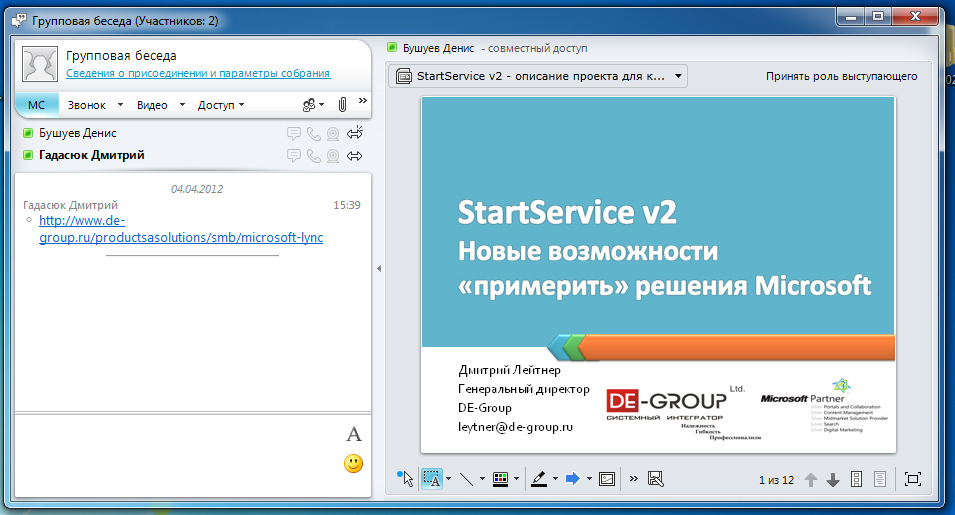The image size is (955, 515).
Task: Expand the Звонок dropdown arrow
Action: (121, 105)
